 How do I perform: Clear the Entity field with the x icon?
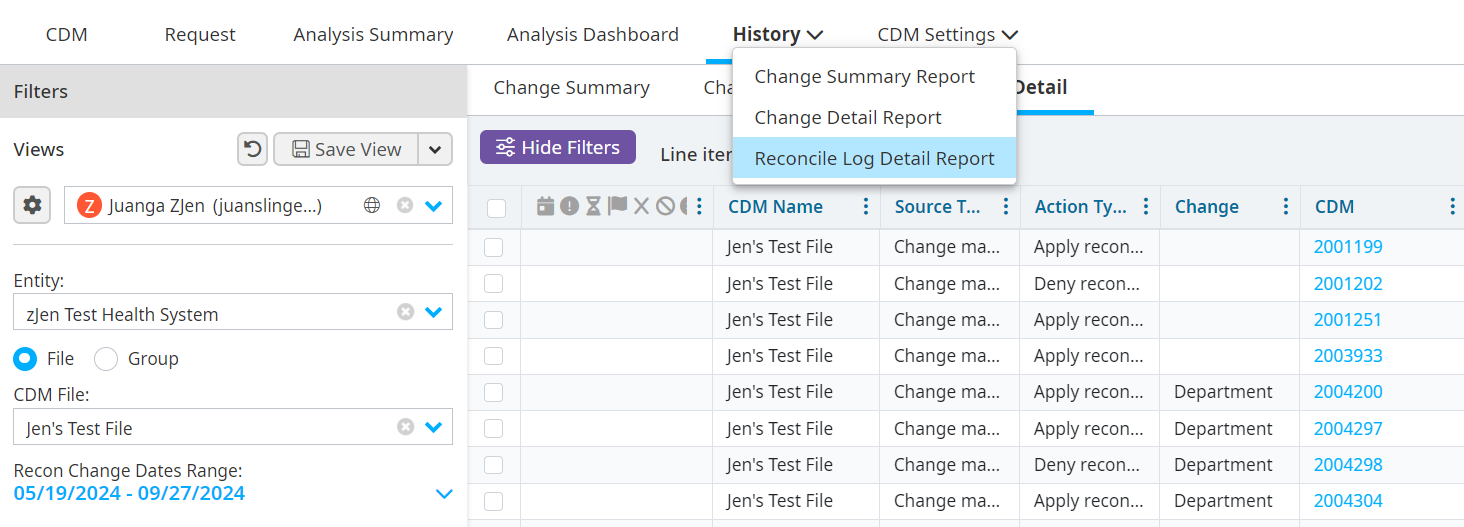tap(405, 312)
